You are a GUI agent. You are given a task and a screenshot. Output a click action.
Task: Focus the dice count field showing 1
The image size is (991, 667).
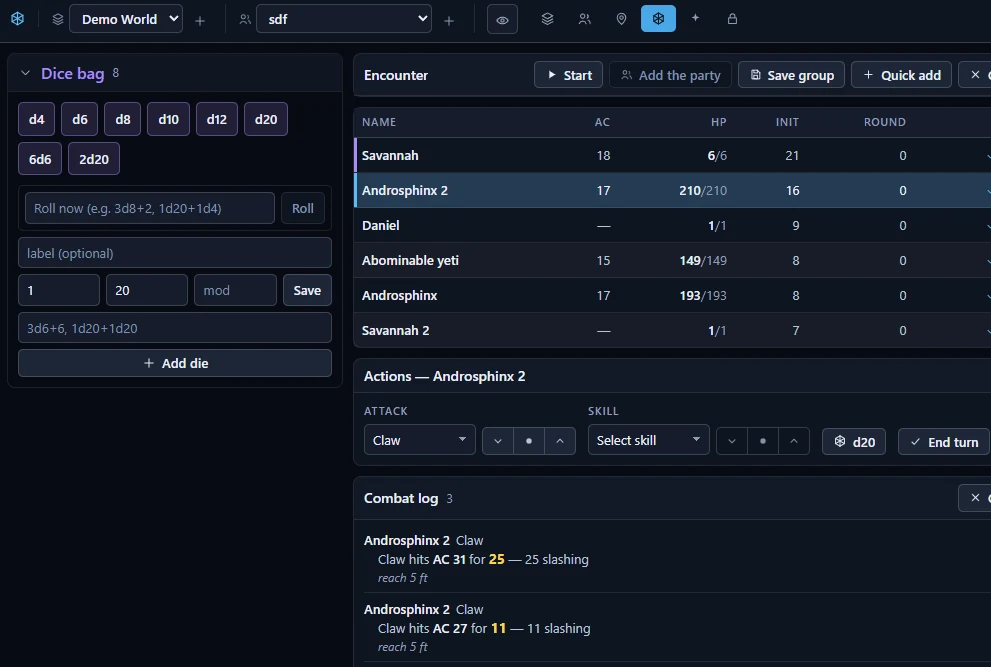point(59,290)
